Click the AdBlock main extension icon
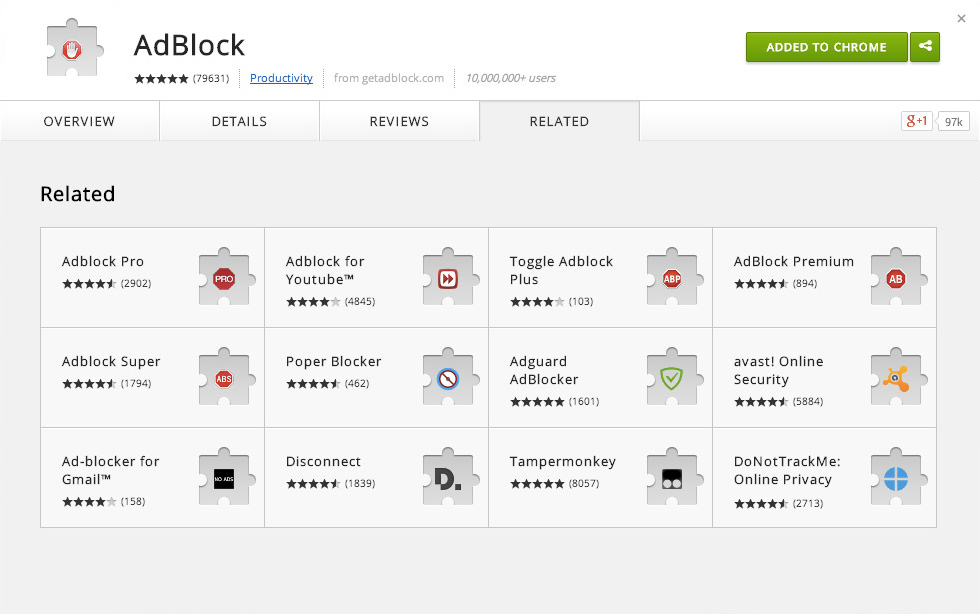 (x=74, y=48)
